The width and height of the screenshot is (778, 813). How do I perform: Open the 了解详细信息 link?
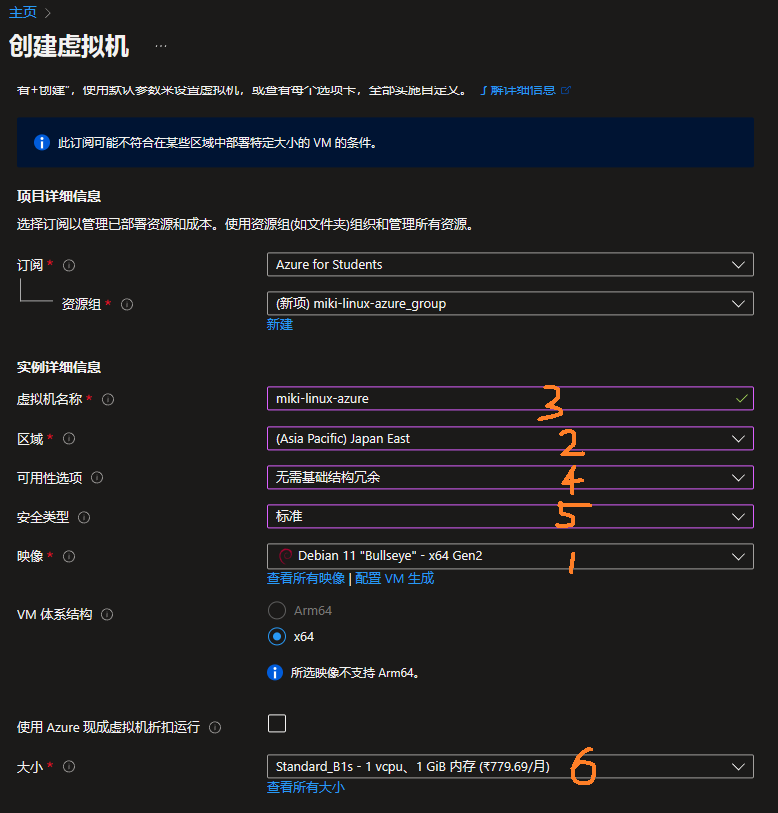tap(525, 90)
